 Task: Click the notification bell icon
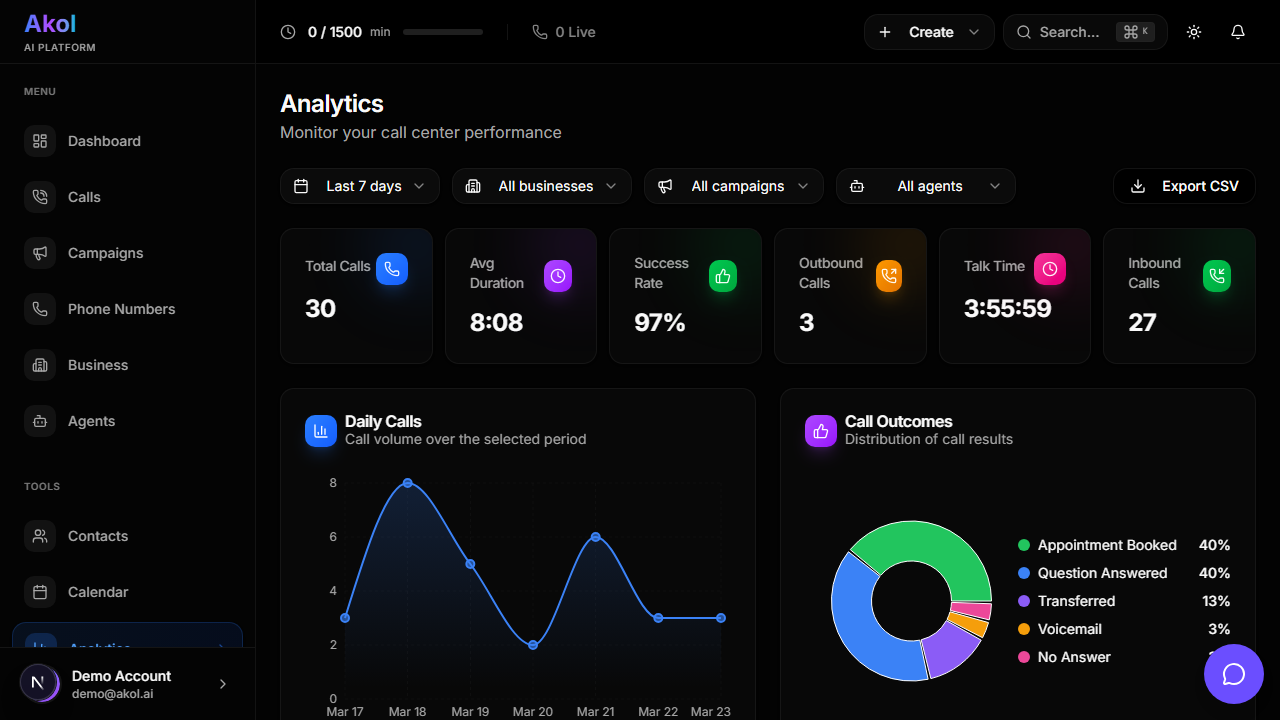pyautogui.click(x=1238, y=32)
